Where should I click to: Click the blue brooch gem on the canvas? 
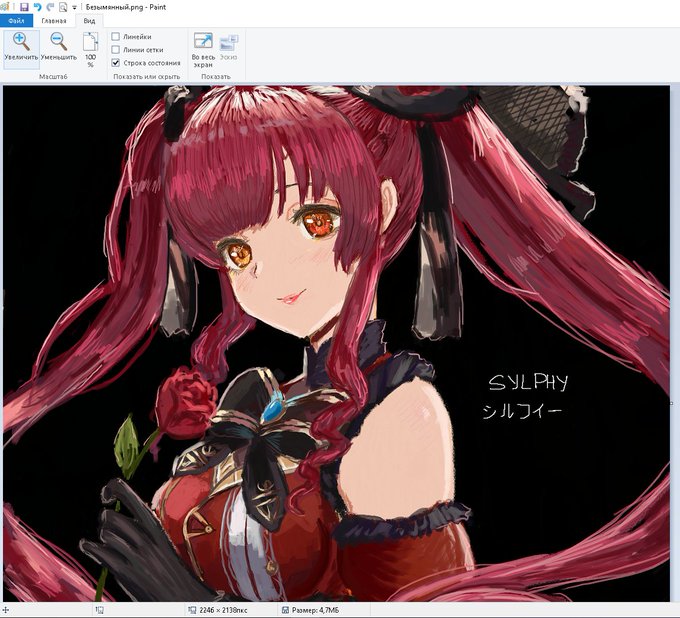coord(272,410)
